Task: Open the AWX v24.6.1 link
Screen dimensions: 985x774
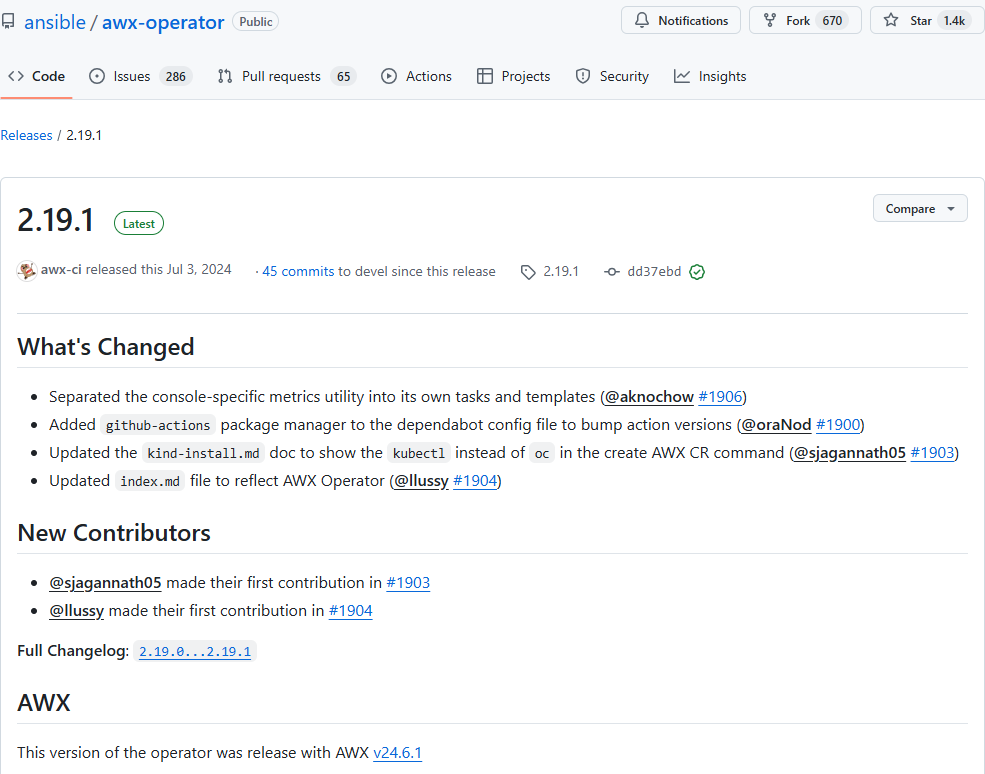Action: click(x=398, y=753)
